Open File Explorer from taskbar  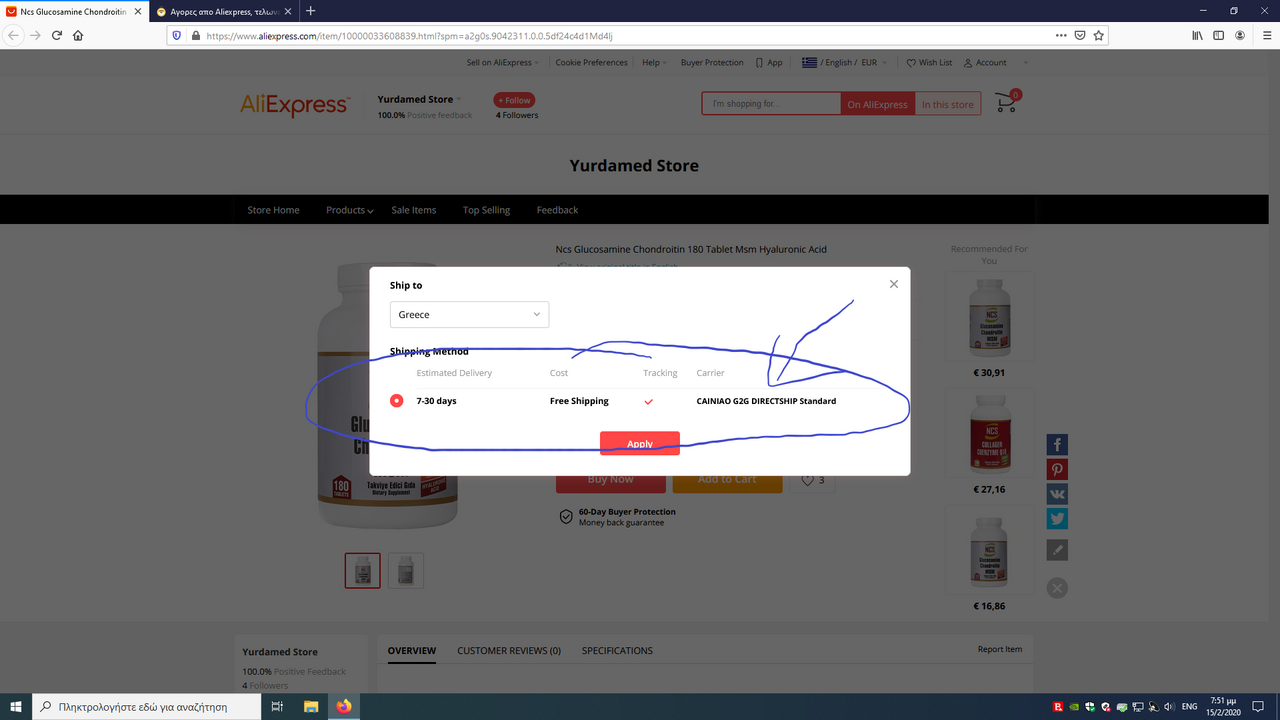click(x=311, y=706)
